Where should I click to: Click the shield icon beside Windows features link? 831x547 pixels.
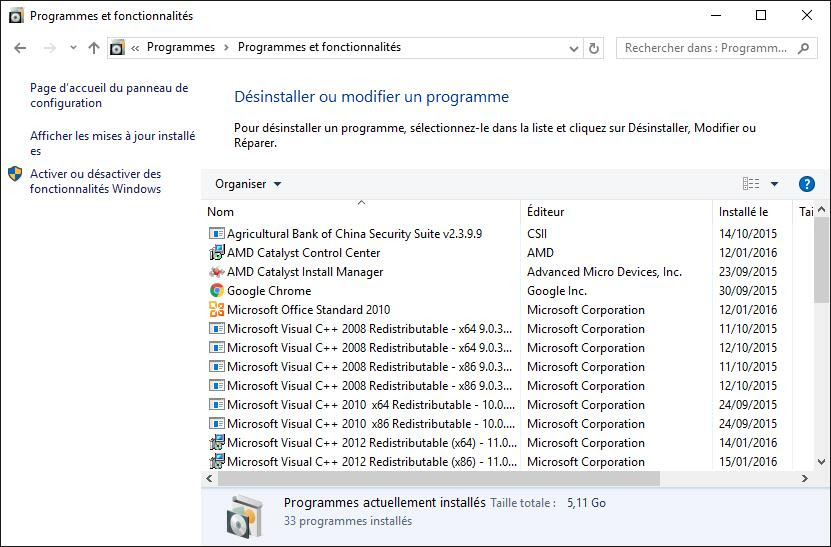point(15,174)
